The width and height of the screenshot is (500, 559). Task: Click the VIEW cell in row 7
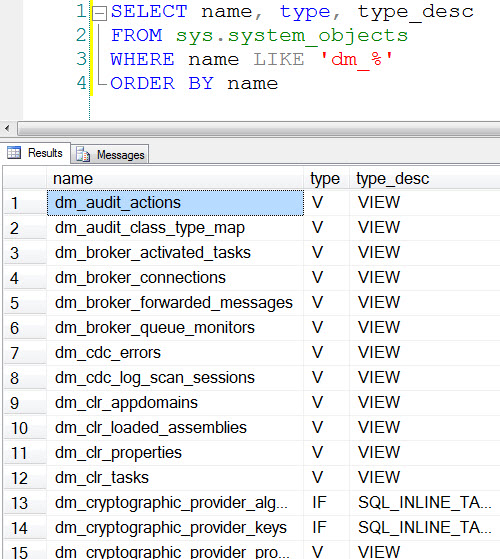coord(425,353)
